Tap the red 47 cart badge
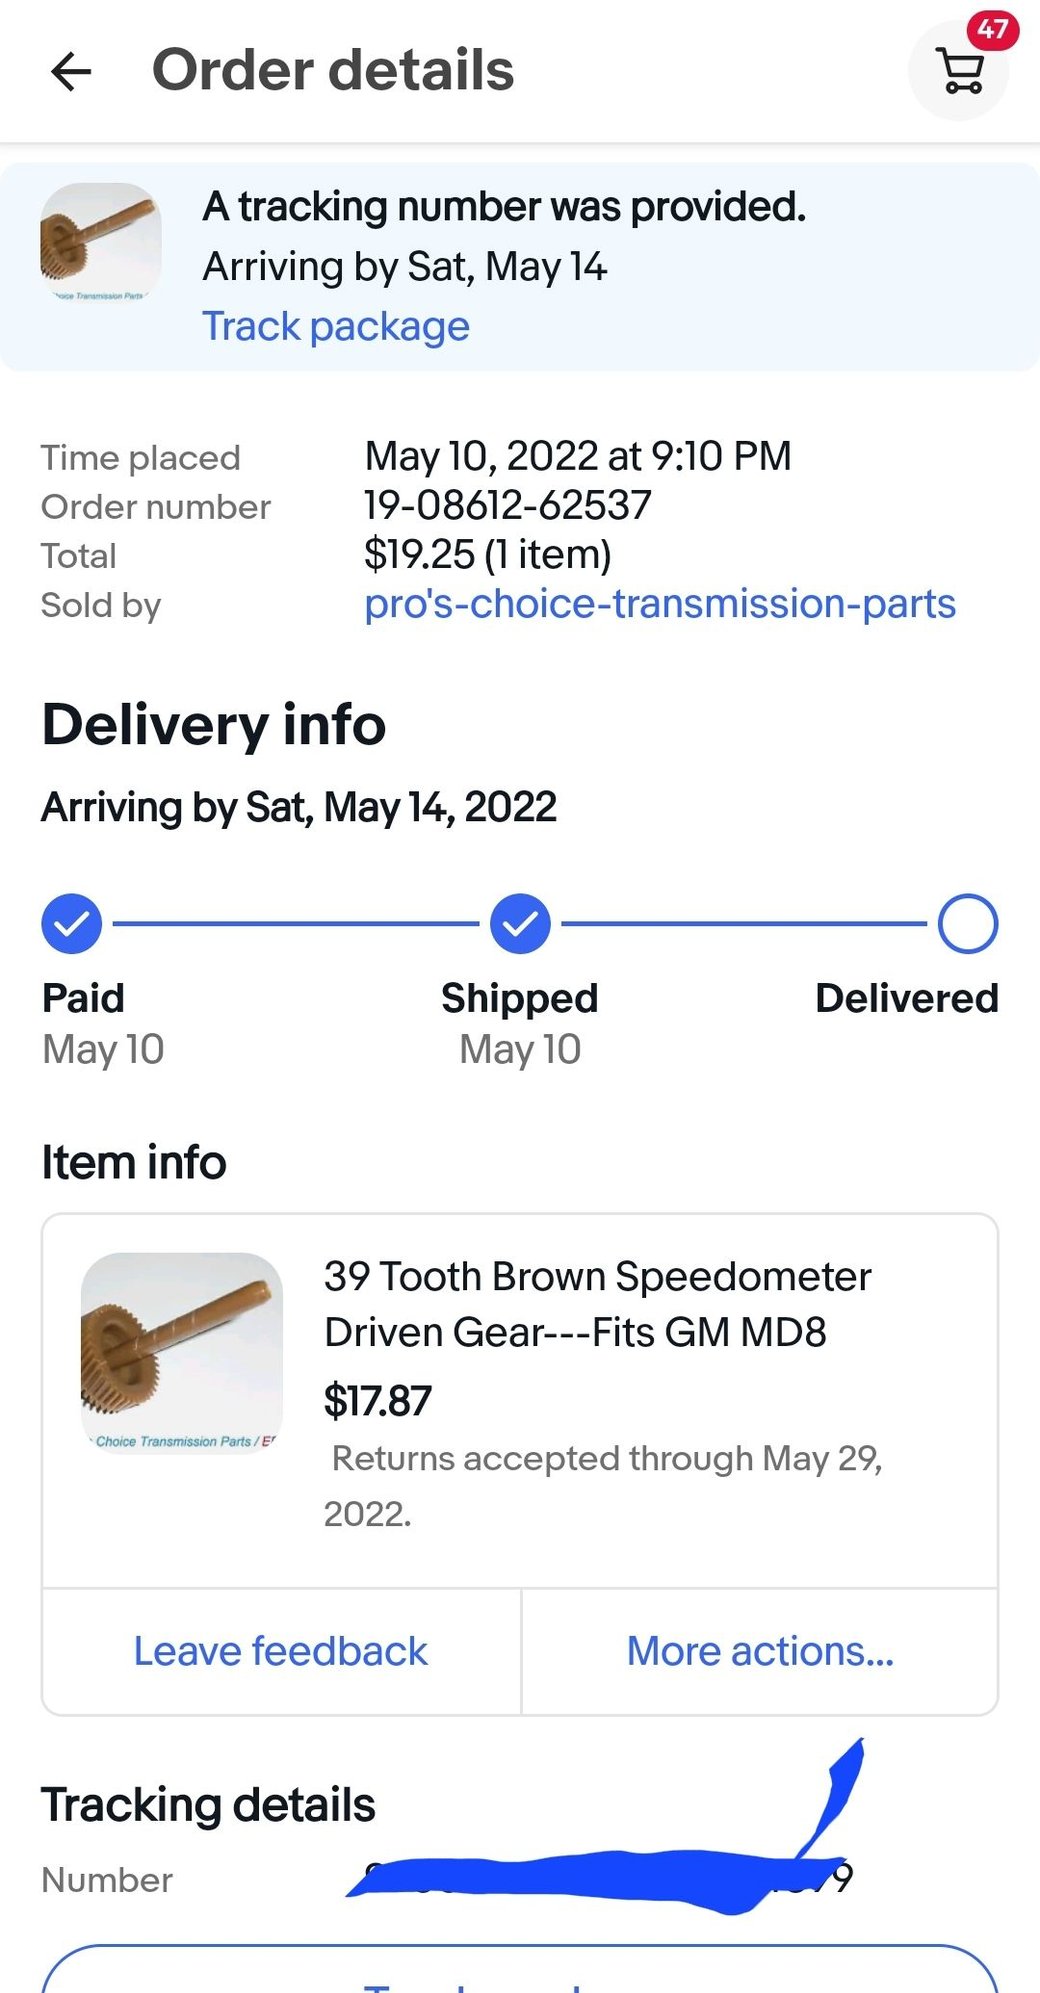The image size is (1040, 1993). click(x=992, y=30)
